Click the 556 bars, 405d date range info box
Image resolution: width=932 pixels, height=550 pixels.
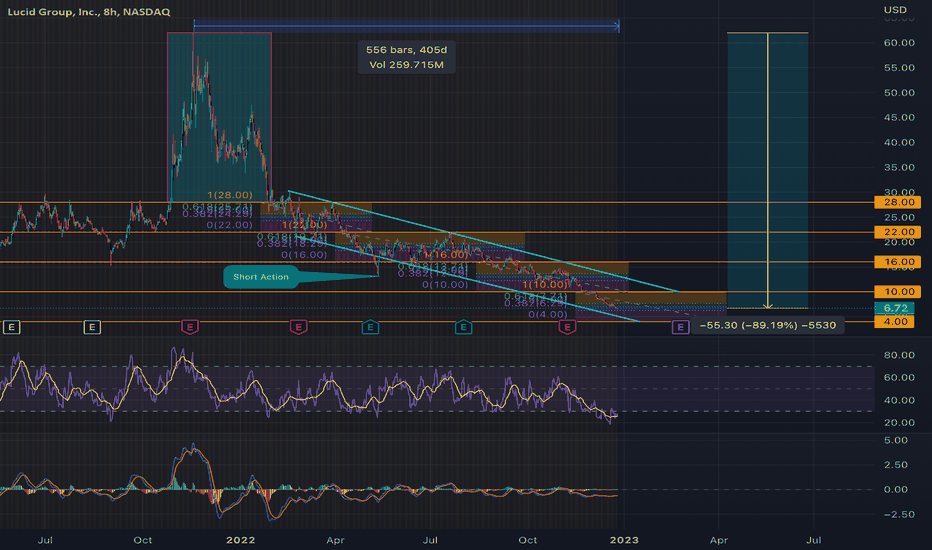click(407, 58)
